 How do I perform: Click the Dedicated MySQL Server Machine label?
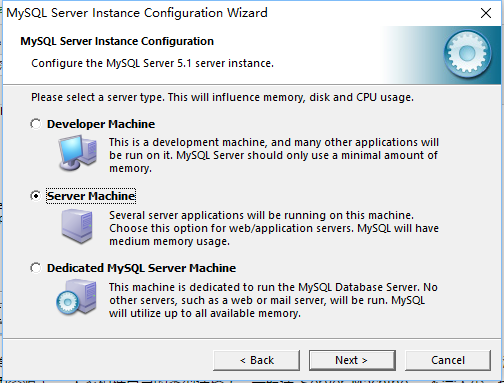click(x=141, y=268)
